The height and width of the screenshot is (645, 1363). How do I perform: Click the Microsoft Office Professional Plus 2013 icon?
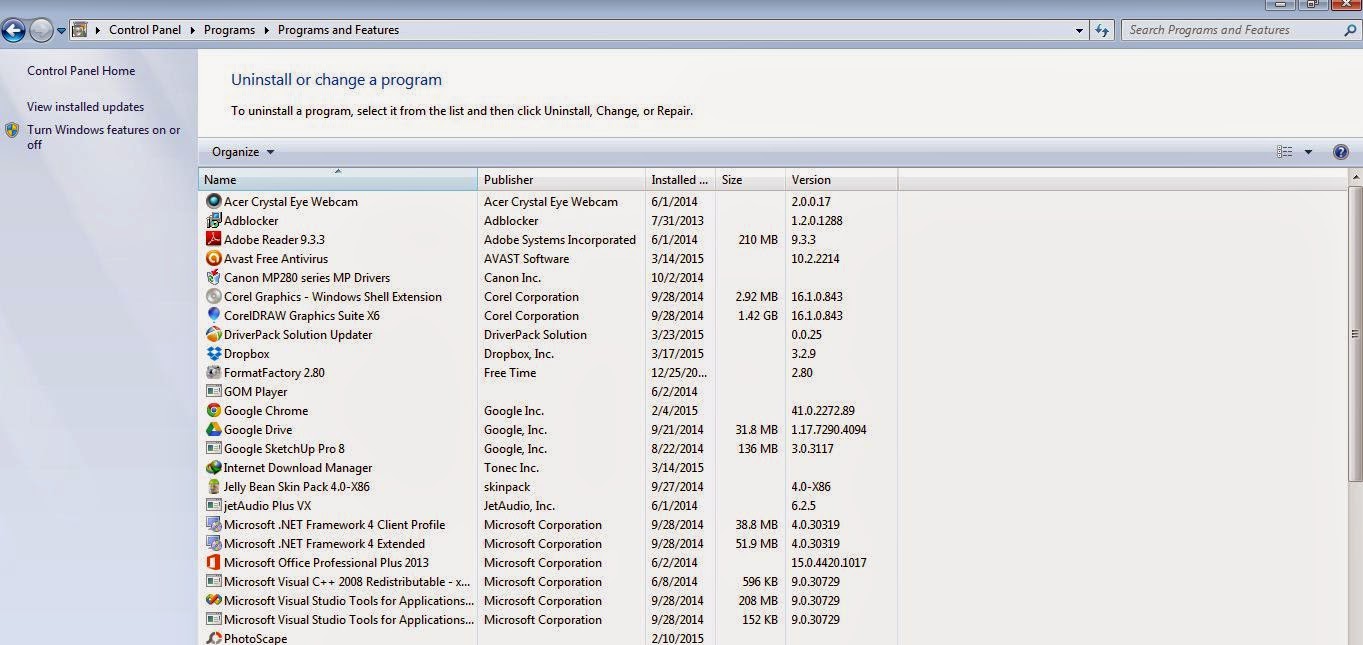pos(213,563)
